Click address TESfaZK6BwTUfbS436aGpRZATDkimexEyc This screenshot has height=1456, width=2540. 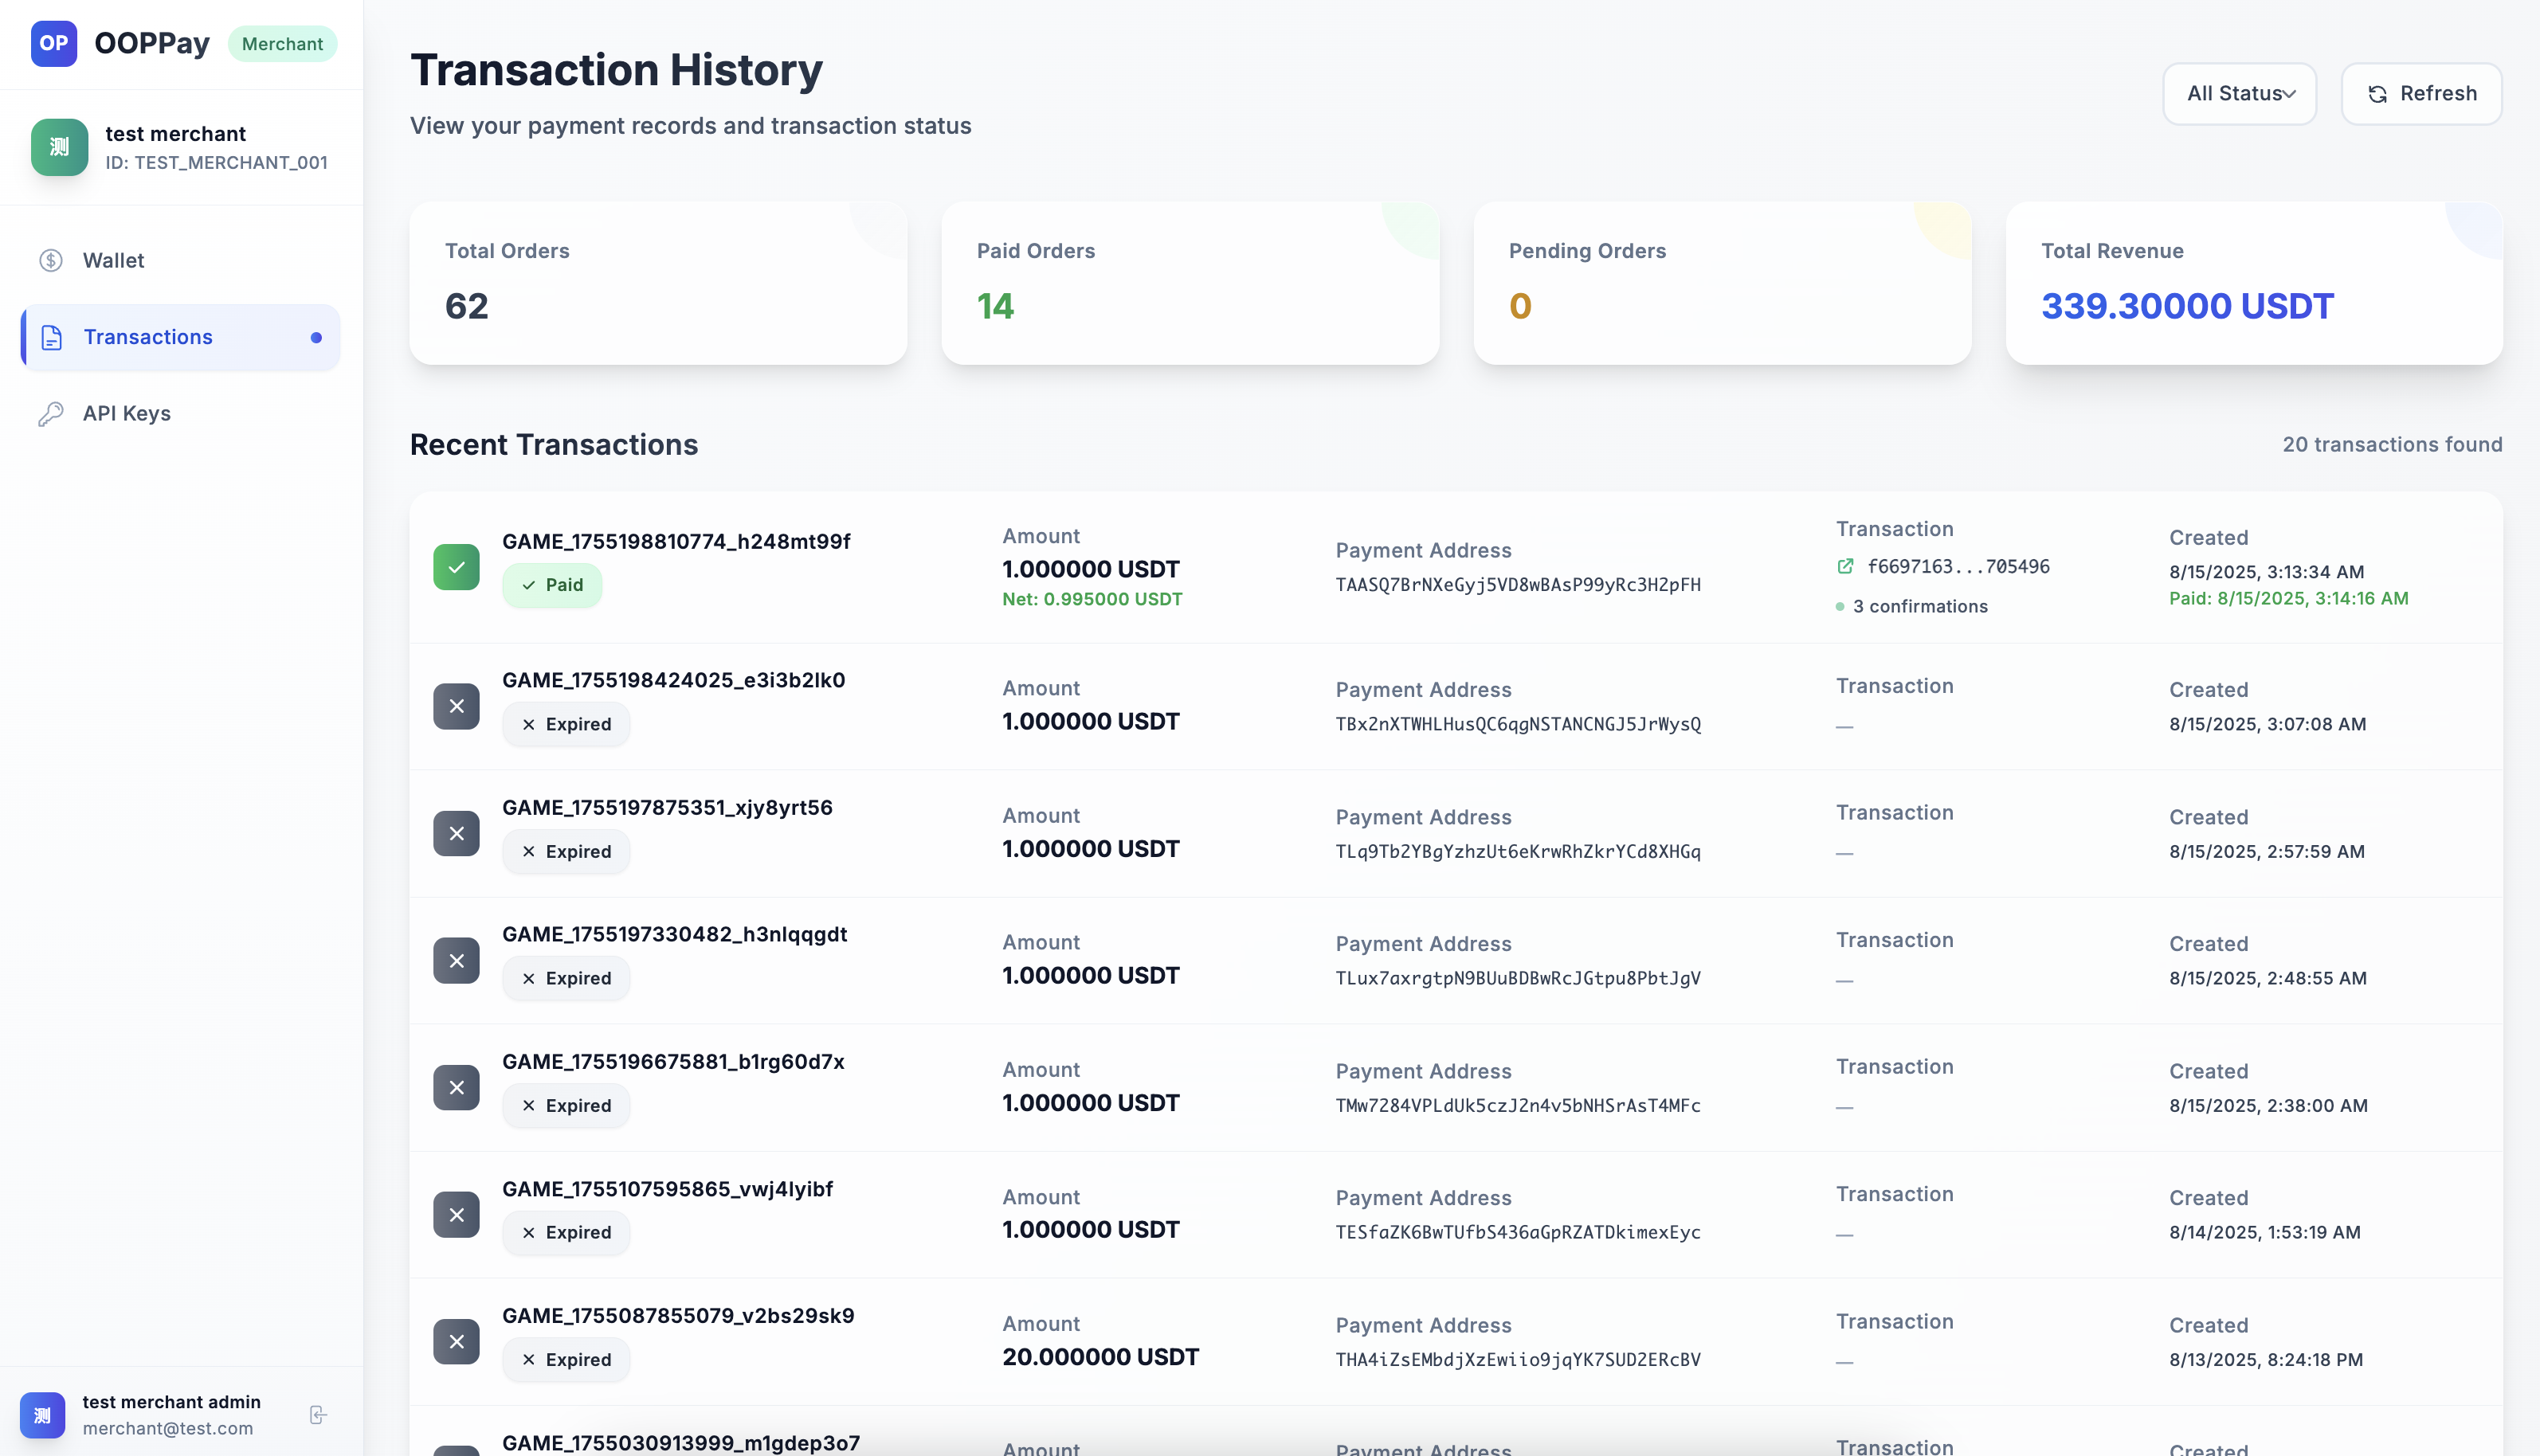[1518, 1232]
